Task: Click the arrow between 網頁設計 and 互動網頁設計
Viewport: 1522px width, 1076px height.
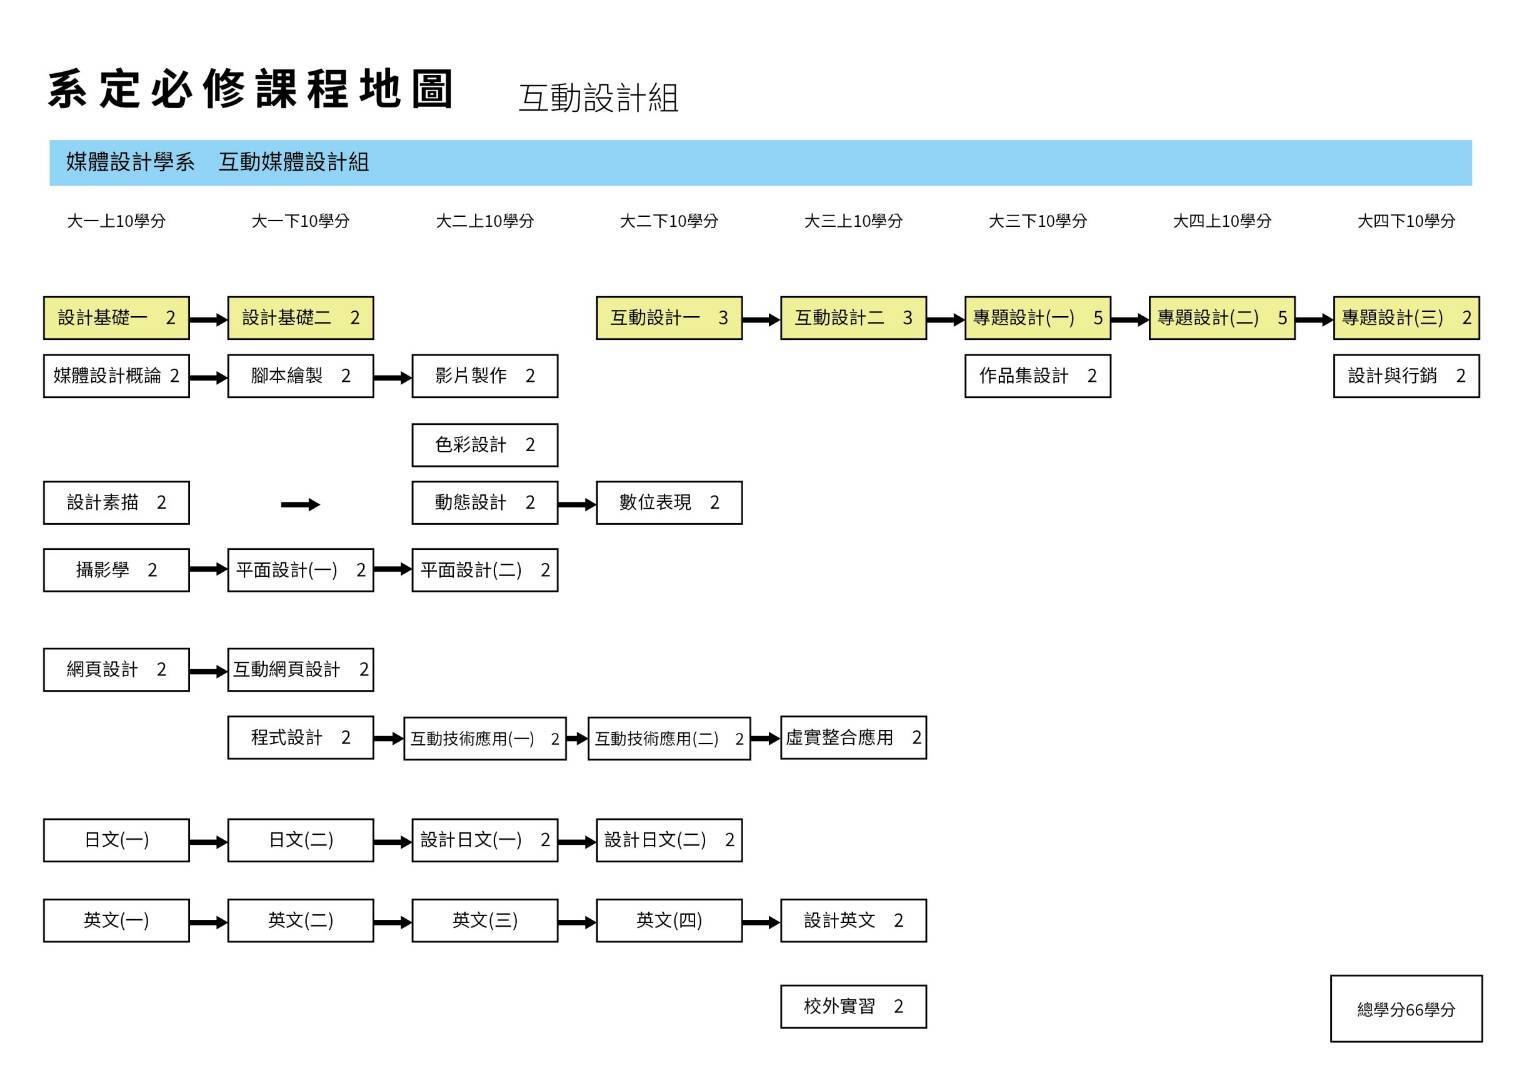Action: [208, 671]
